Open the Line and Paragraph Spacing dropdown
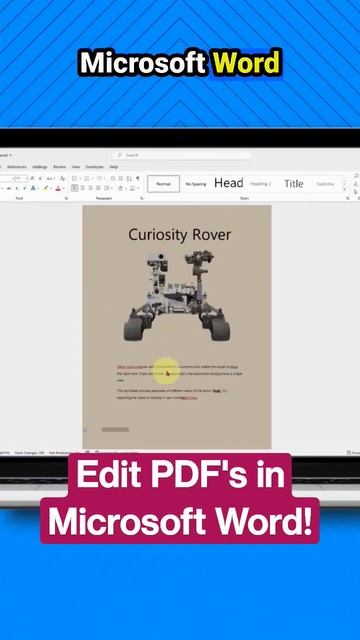Viewport: 360px width, 640px height. (x=108, y=188)
